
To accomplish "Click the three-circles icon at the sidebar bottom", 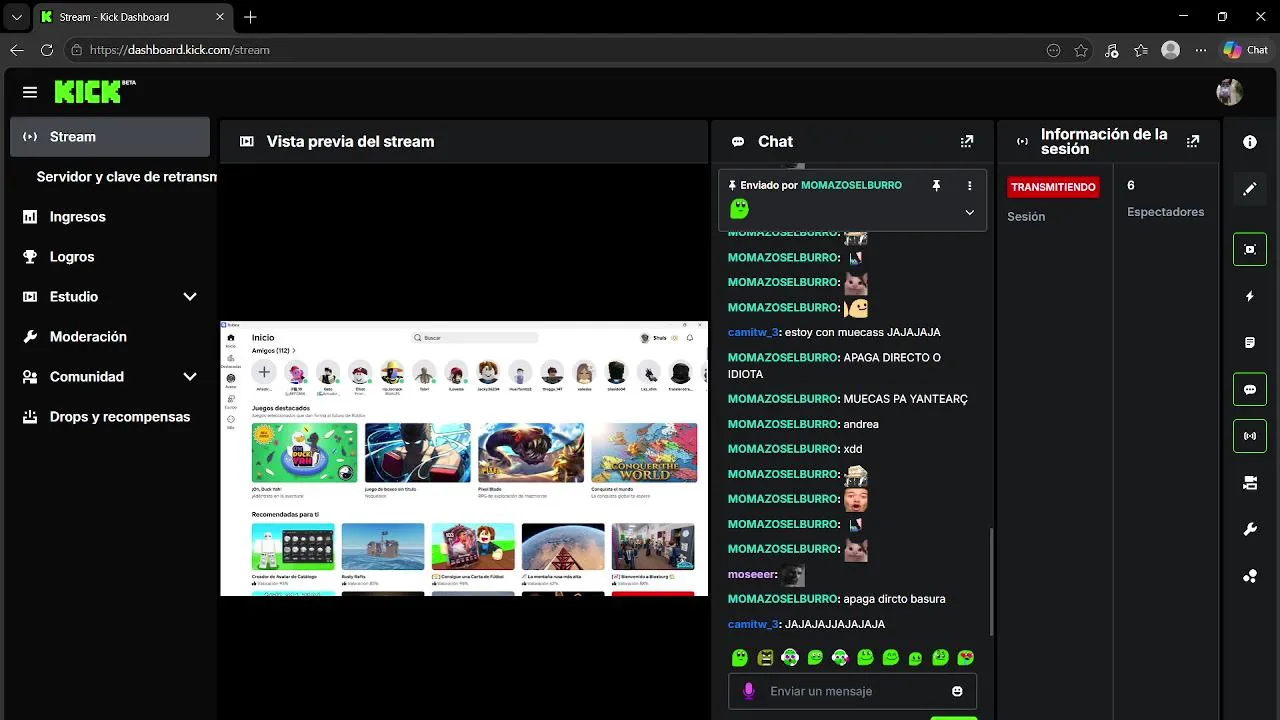I will 1250,576.
